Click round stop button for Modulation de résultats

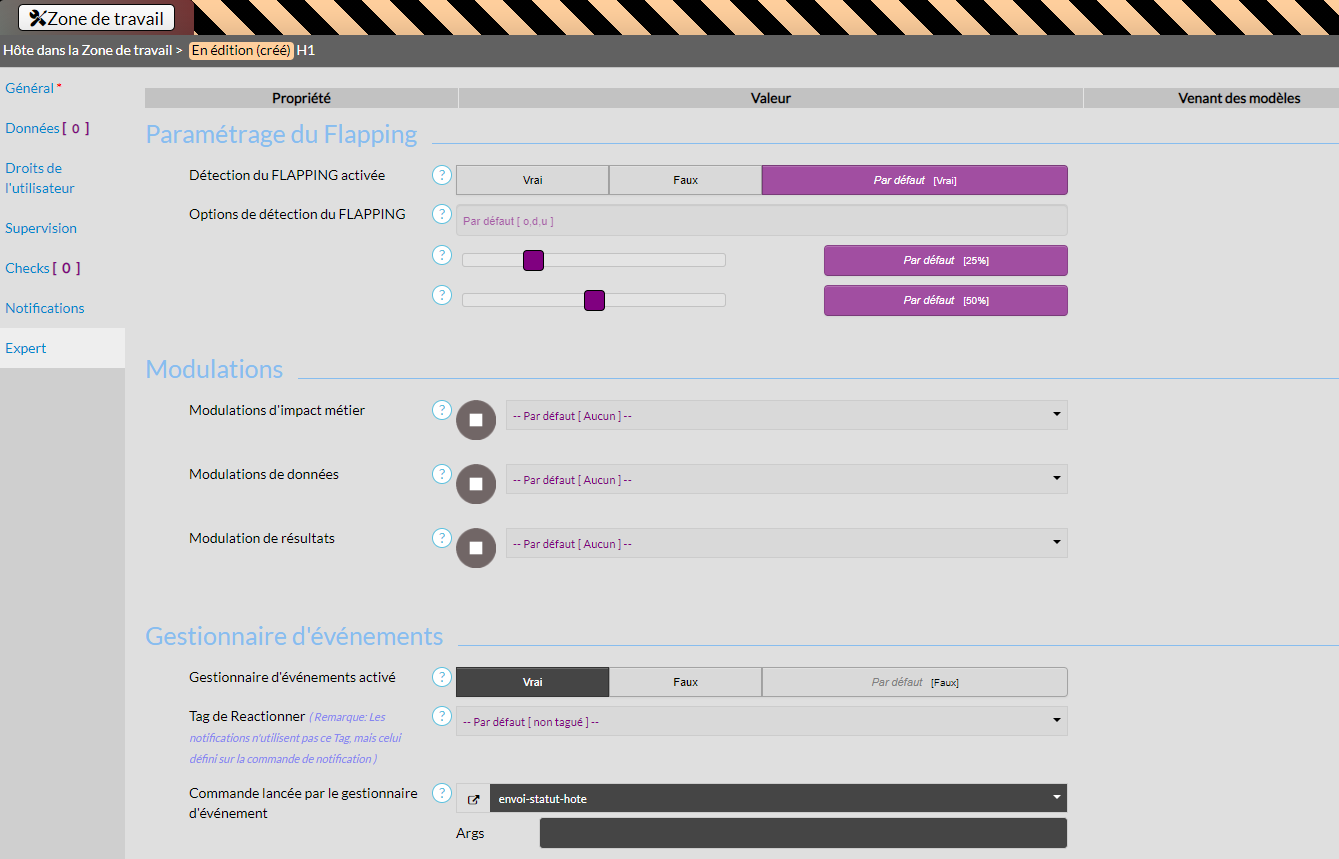click(x=476, y=548)
